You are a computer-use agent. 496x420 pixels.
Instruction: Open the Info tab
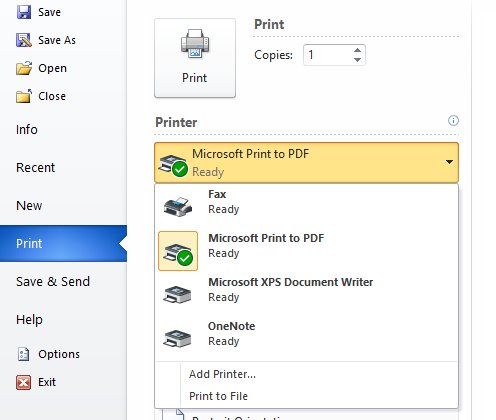point(63,130)
